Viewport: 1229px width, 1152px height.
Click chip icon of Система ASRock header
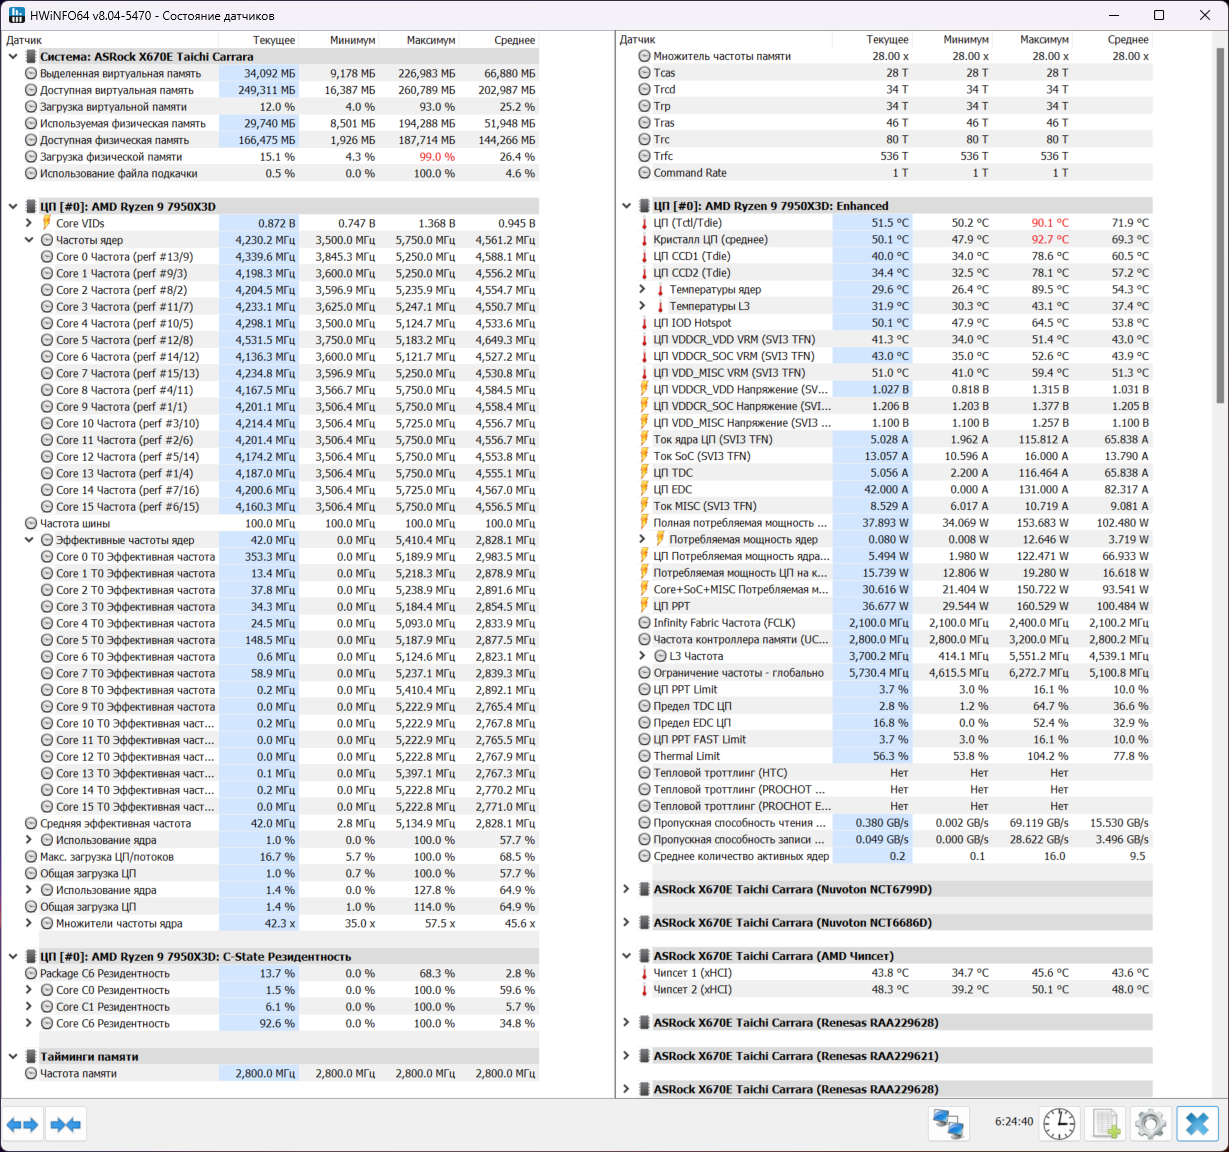30,57
